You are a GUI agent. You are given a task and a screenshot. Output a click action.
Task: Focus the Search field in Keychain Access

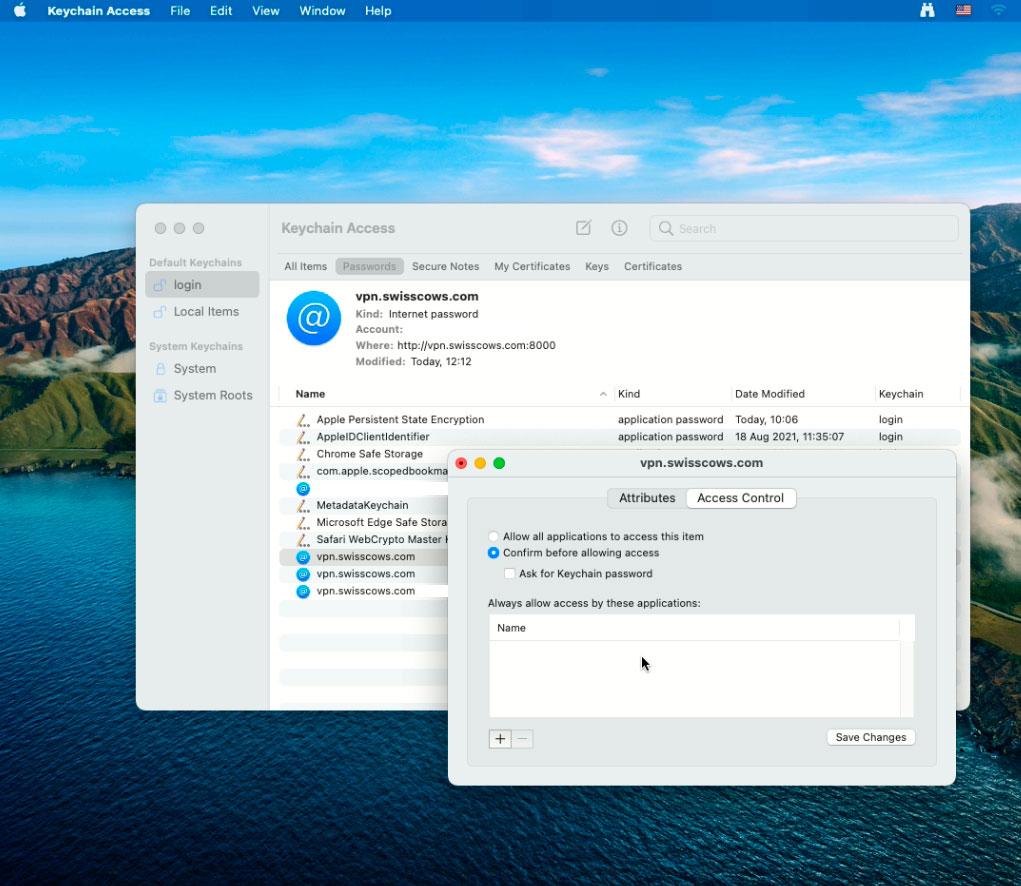(804, 228)
